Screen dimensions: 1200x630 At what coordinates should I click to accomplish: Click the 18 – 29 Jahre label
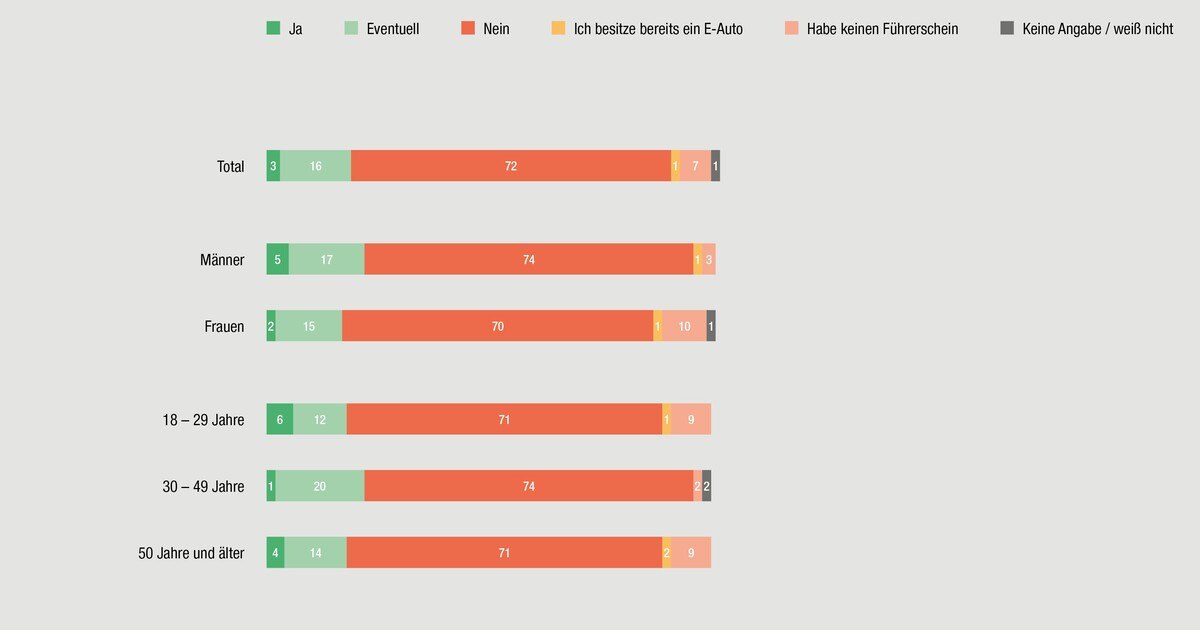pos(203,420)
